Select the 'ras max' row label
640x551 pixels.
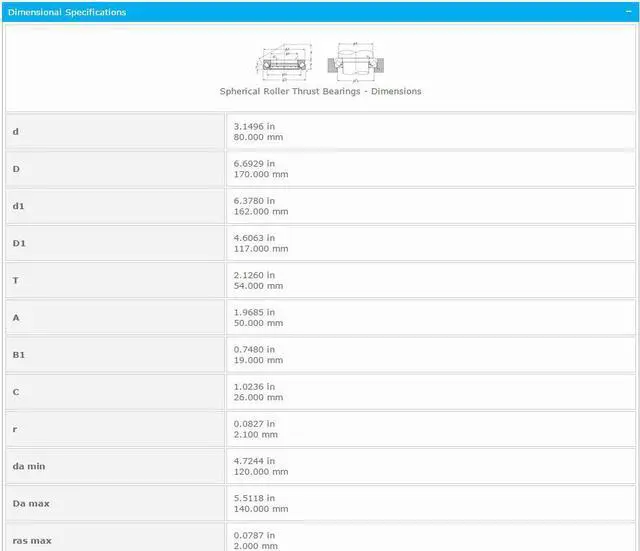click(31, 540)
